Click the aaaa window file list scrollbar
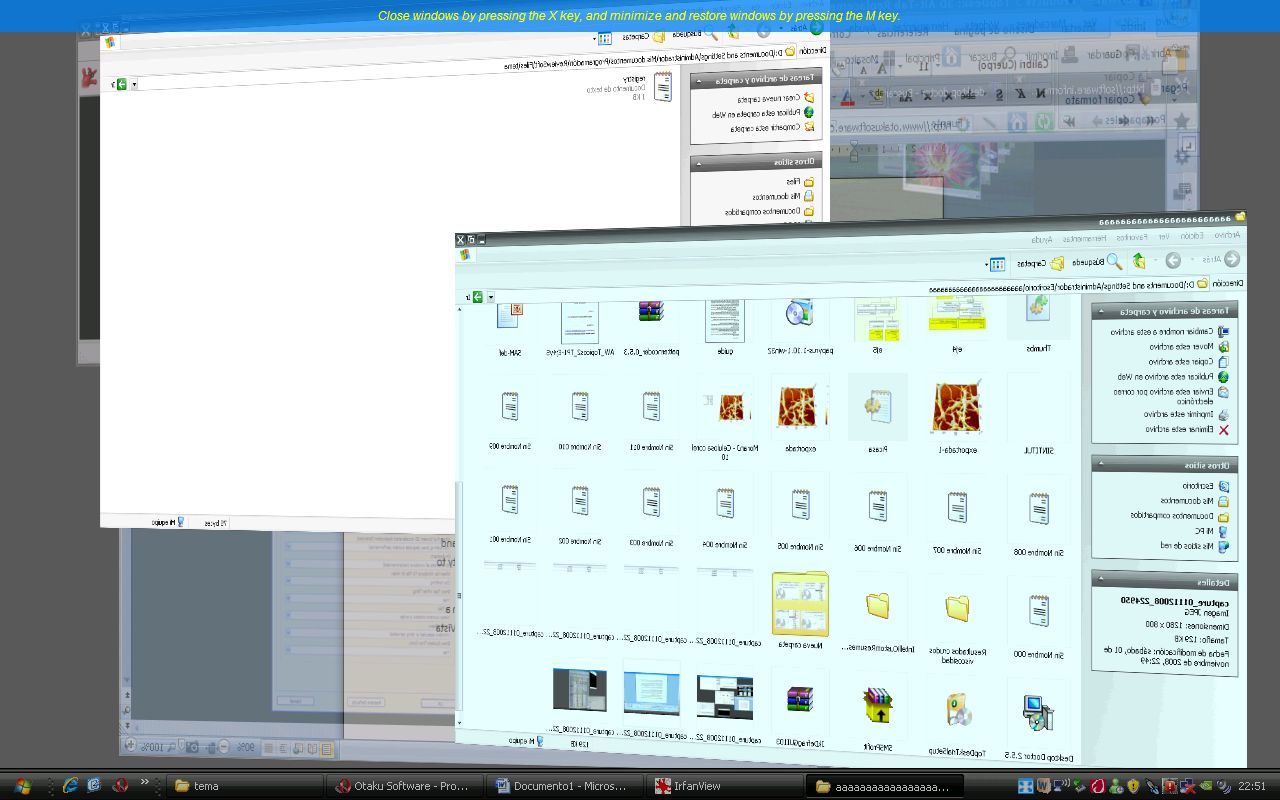The height and width of the screenshot is (800, 1280). pos(459,515)
